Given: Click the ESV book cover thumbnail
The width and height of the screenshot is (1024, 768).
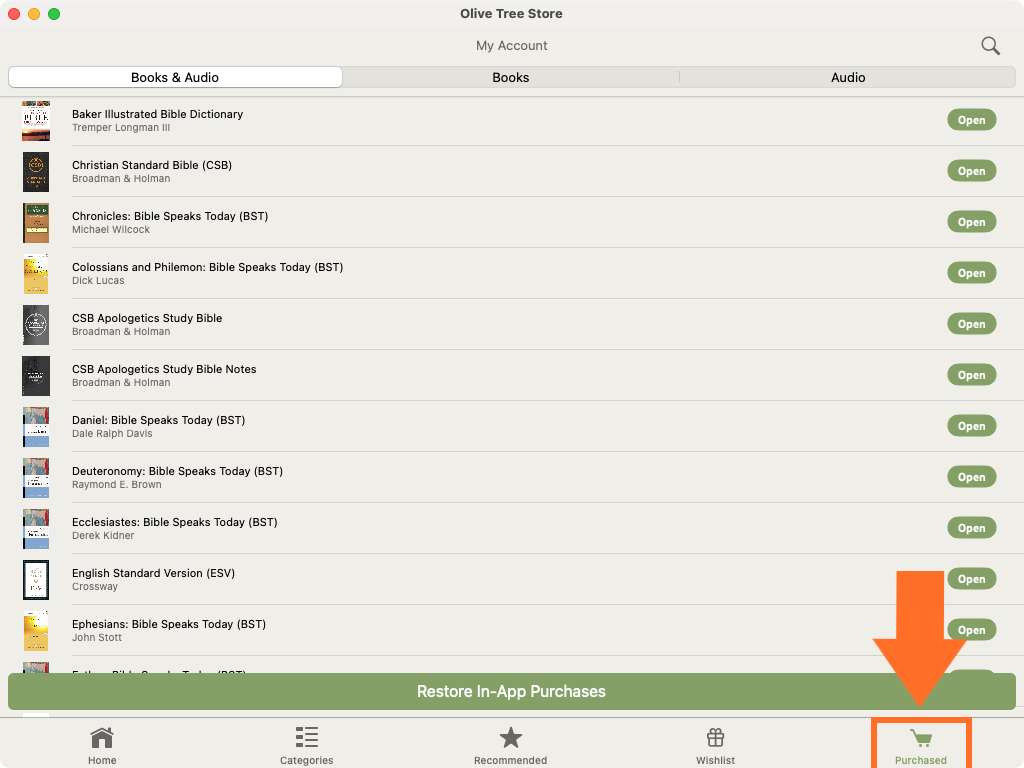Looking at the screenshot, I should pyautogui.click(x=36, y=579).
